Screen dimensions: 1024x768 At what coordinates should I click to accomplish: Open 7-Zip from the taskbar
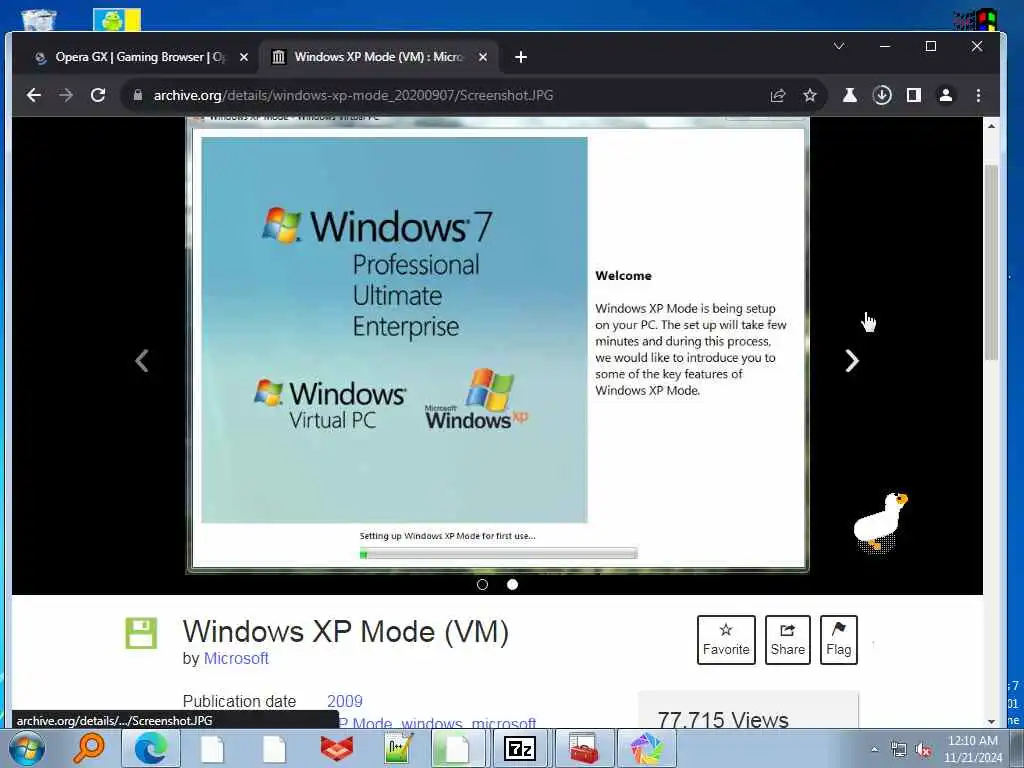pyautogui.click(x=520, y=748)
